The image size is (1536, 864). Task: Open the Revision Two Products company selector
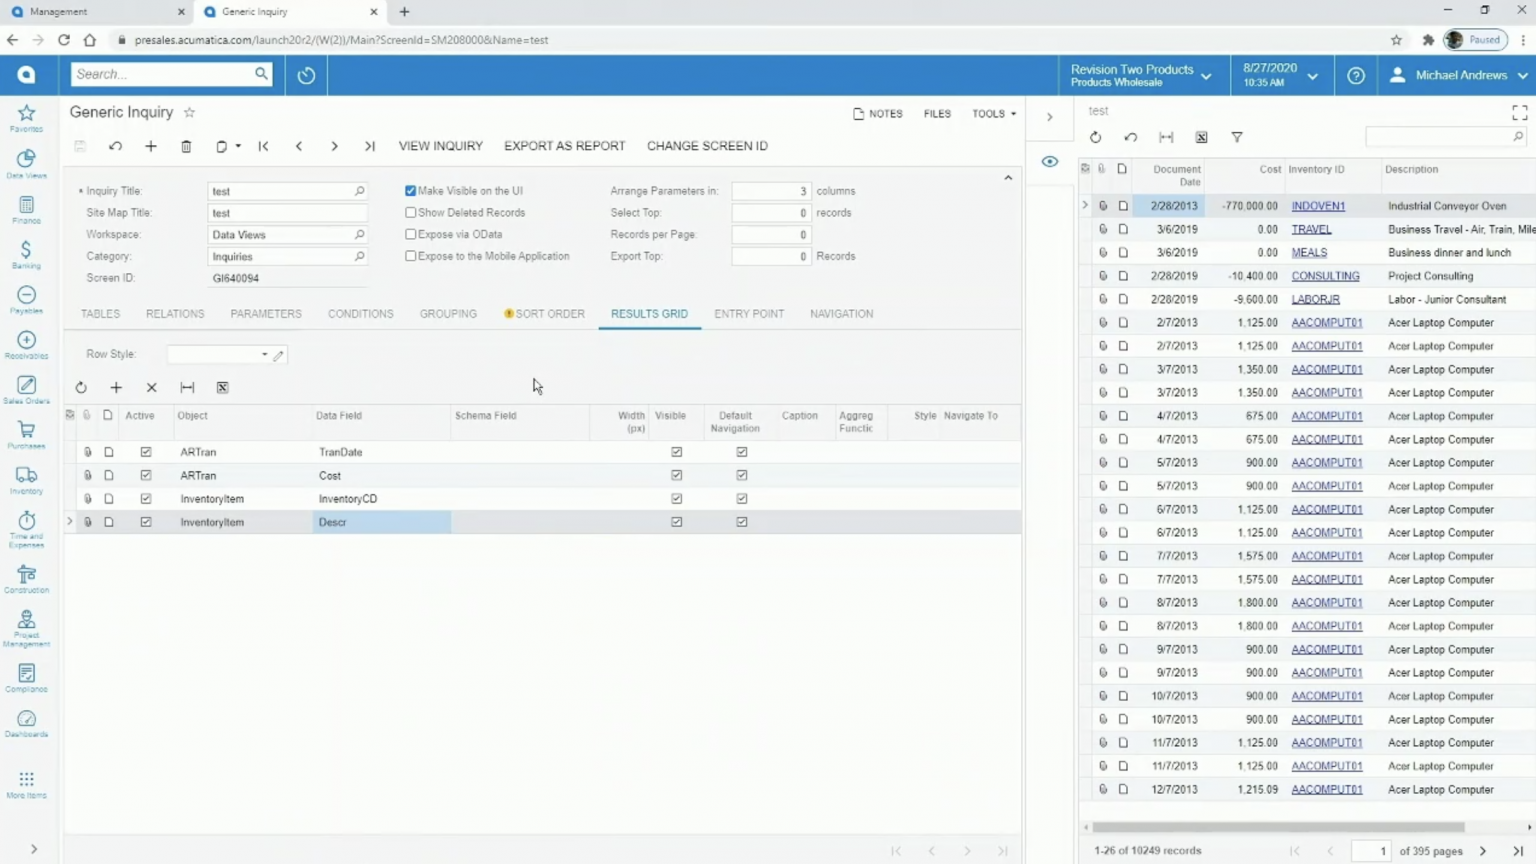[1140, 74]
